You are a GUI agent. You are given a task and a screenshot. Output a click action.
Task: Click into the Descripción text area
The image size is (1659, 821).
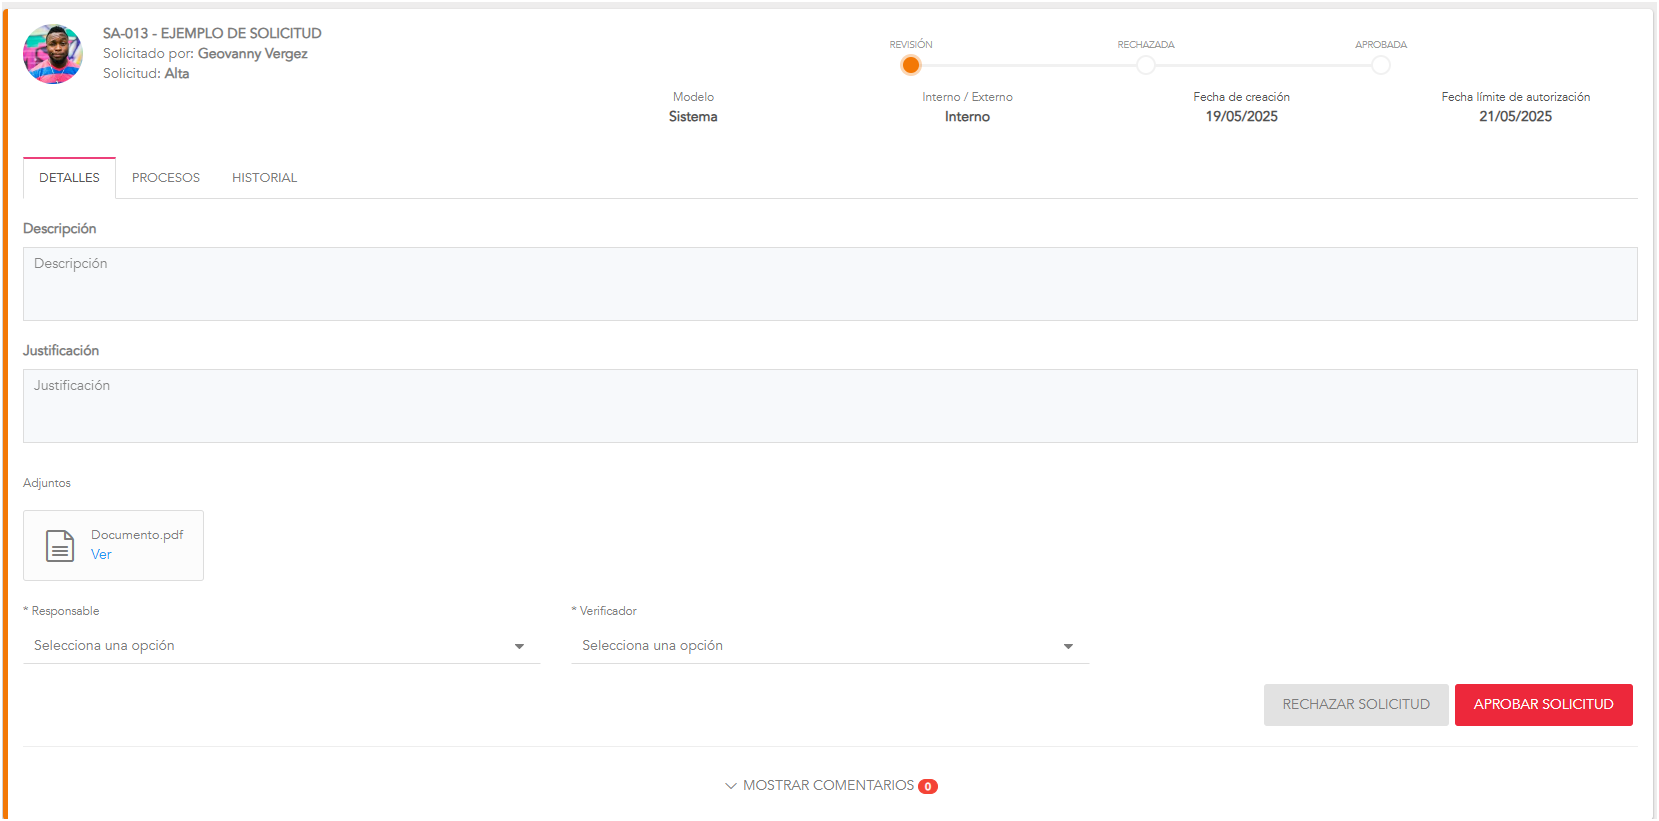830,284
